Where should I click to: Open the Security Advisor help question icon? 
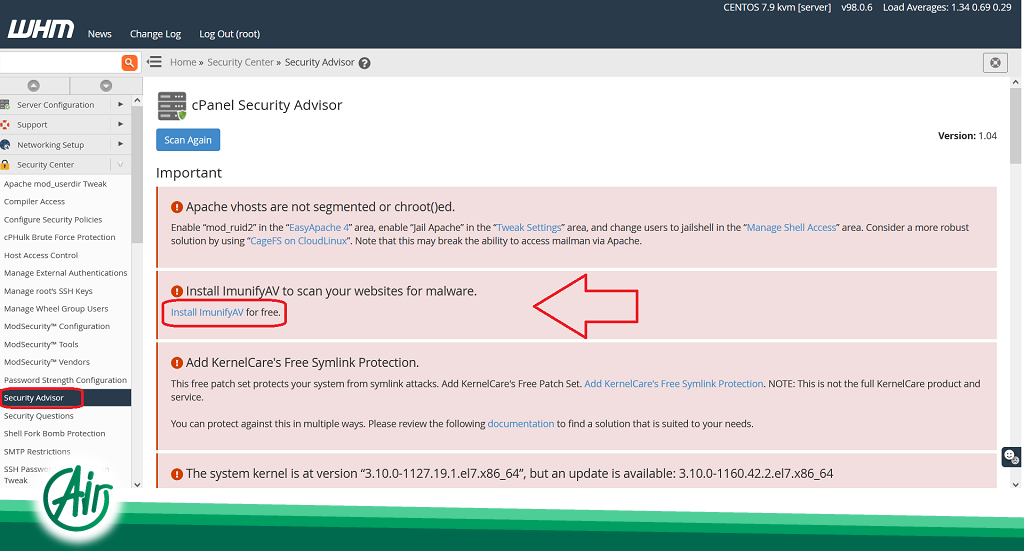364,63
